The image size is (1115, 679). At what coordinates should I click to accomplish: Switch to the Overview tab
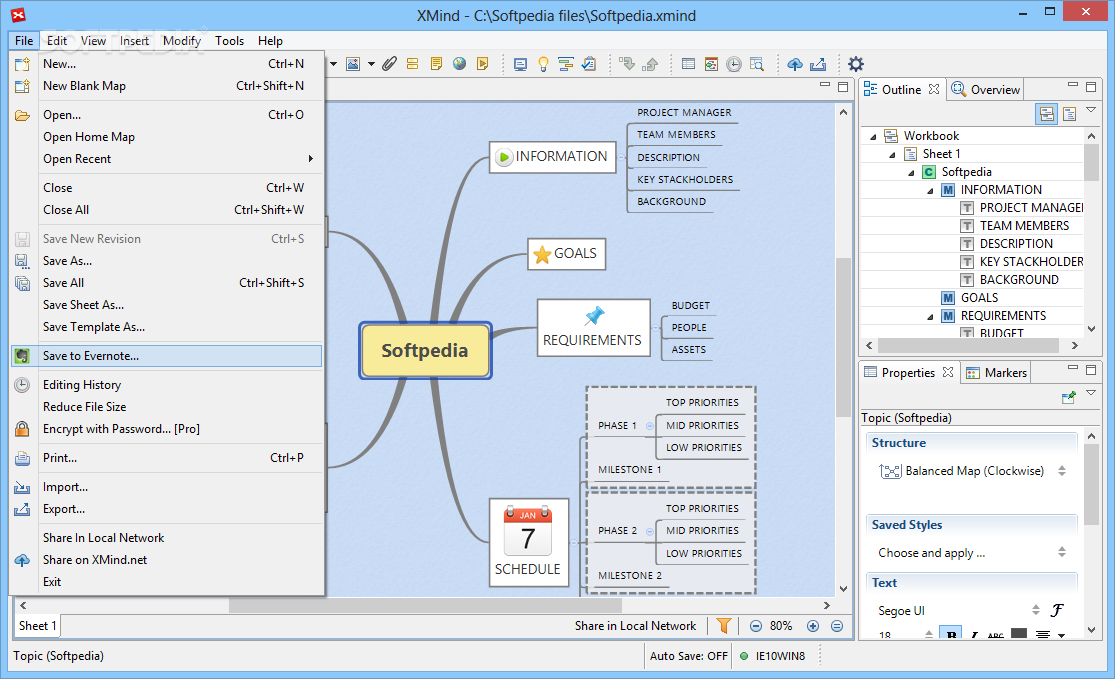[x=986, y=90]
